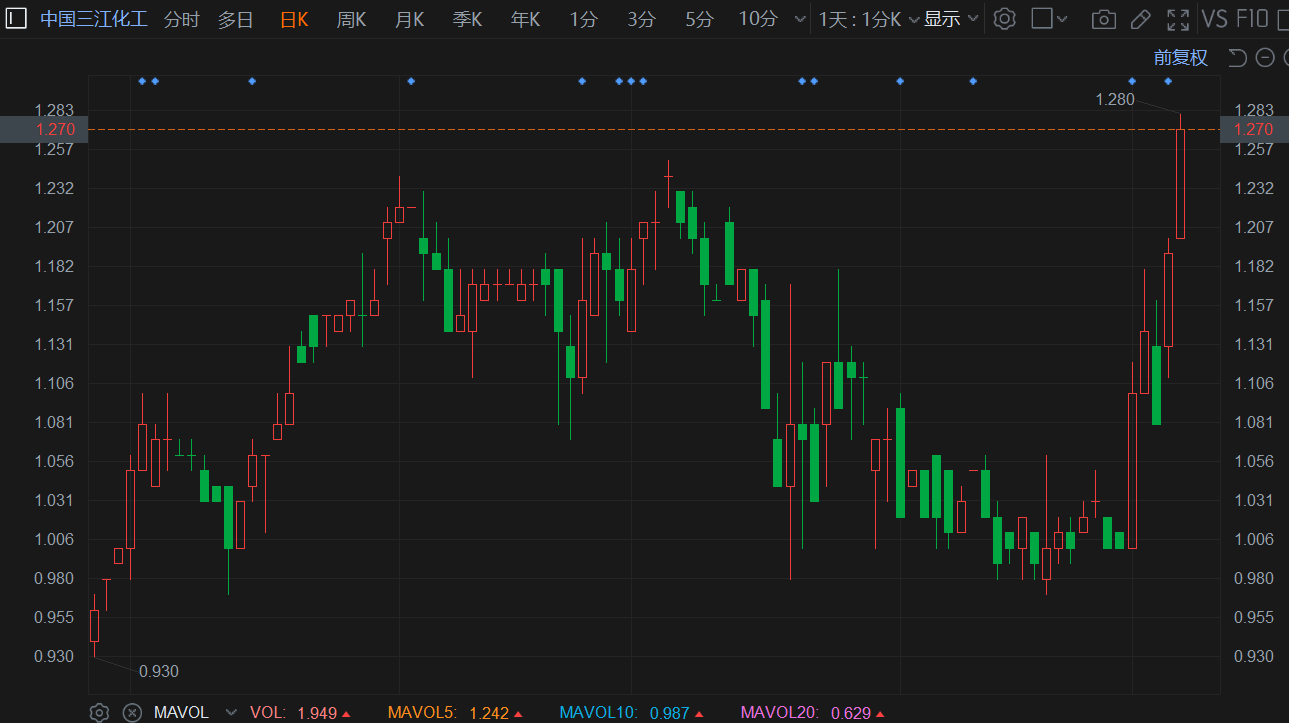Toggle the square layout box icon
Image resolution: width=1289 pixels, height=723 pixels.
[x=1042, y=18]
